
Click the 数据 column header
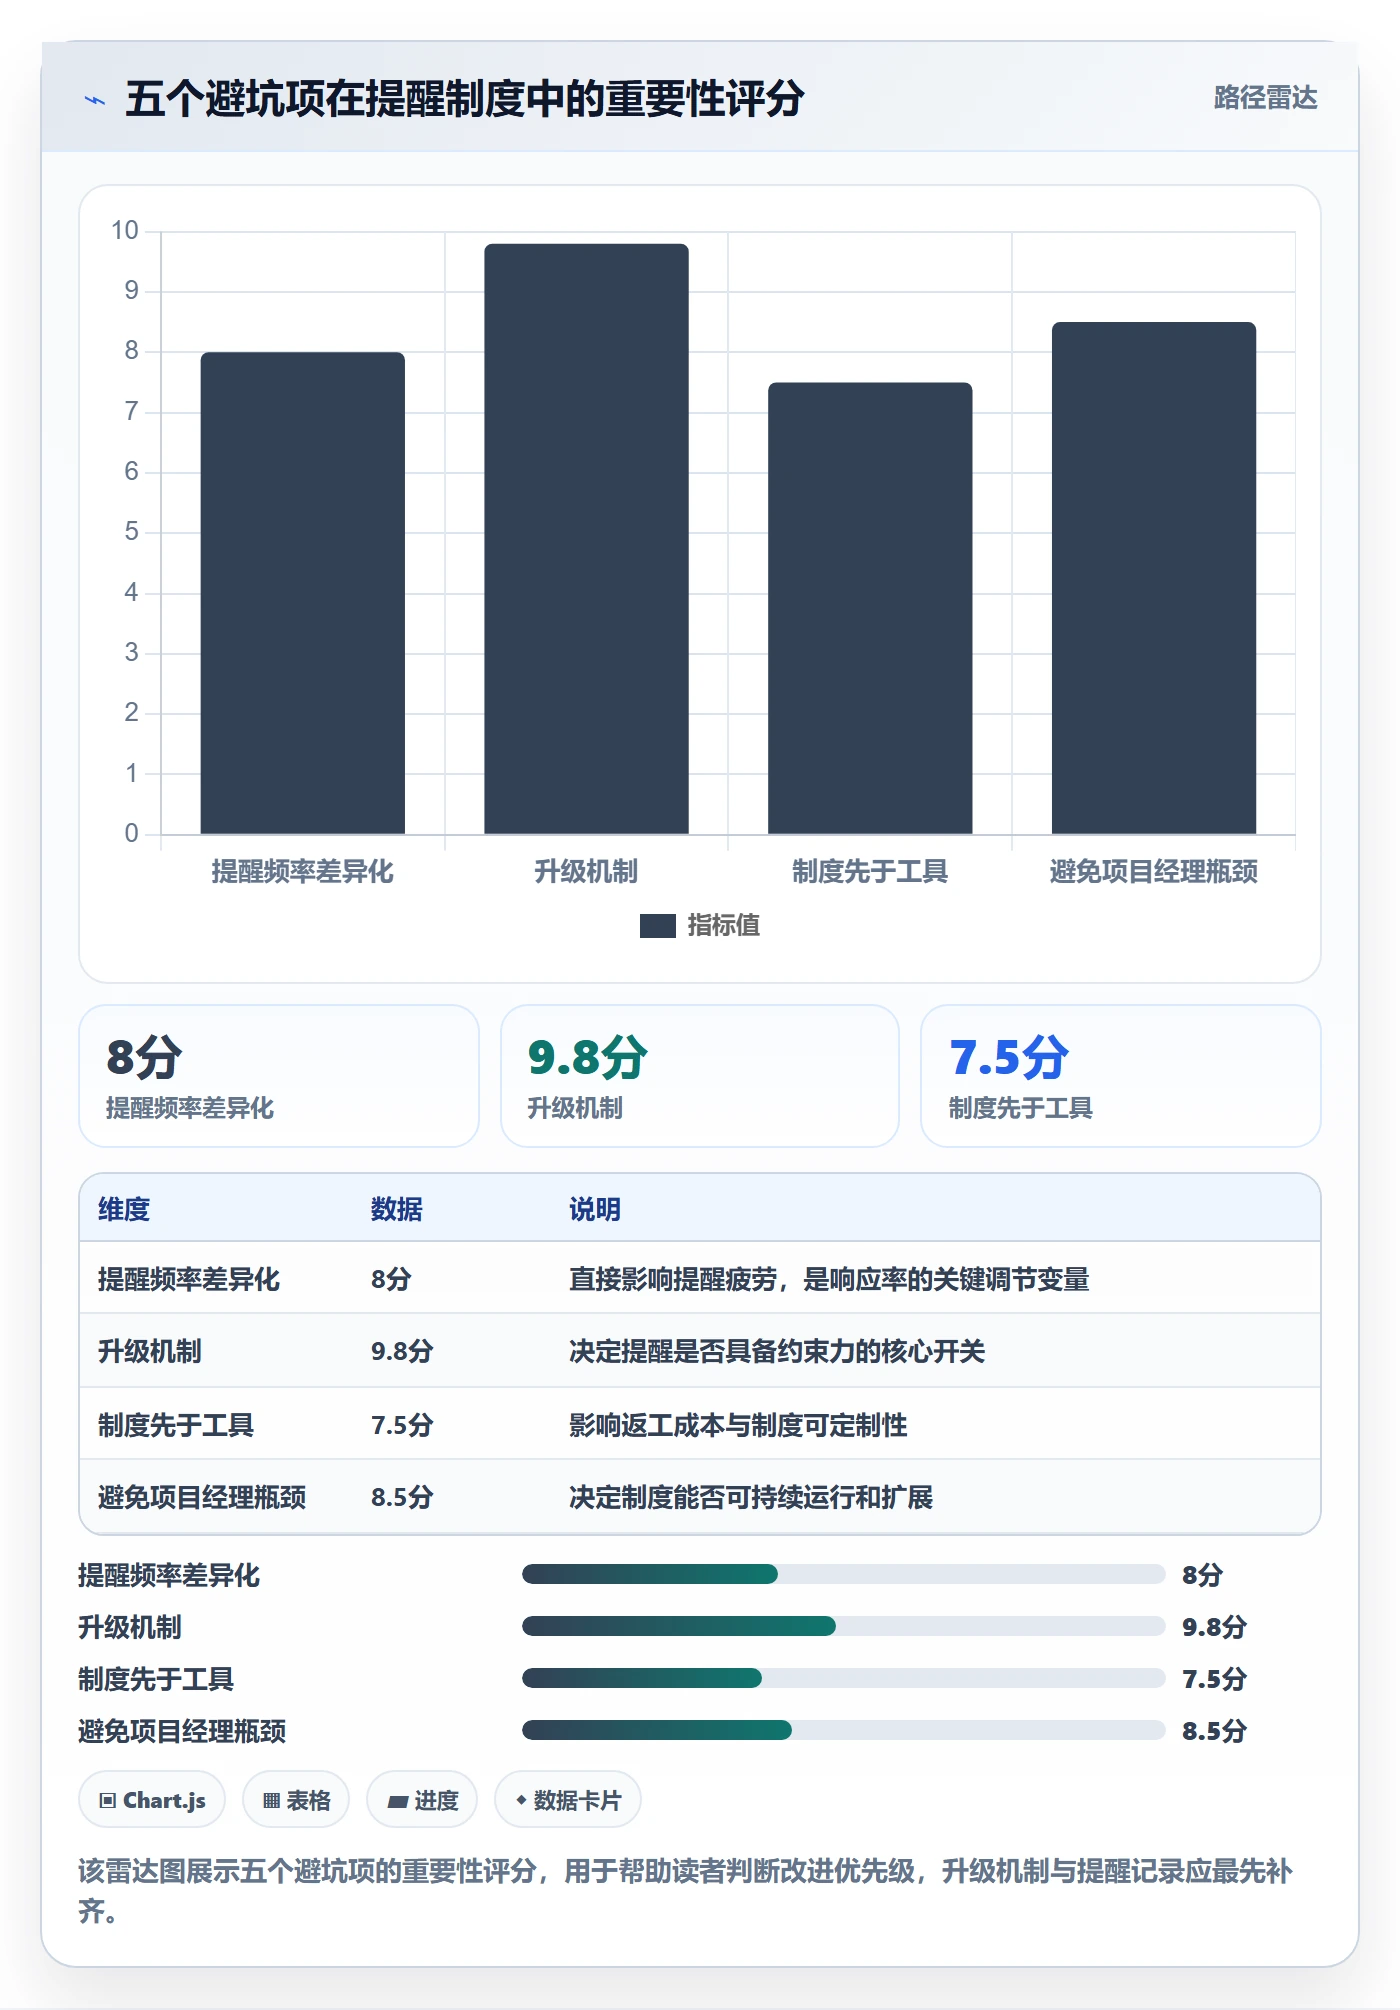point(397,1210)
